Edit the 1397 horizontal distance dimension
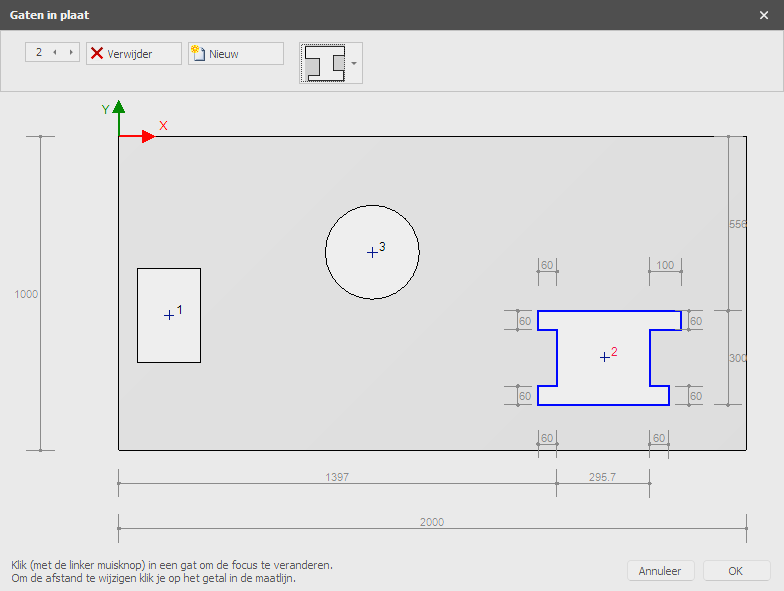The image size is (784, 591). [x=337, y=478]
